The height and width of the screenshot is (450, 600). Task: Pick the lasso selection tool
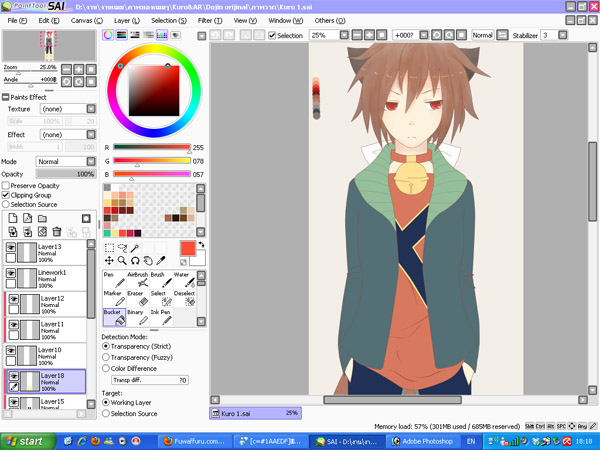click(122, 248)
